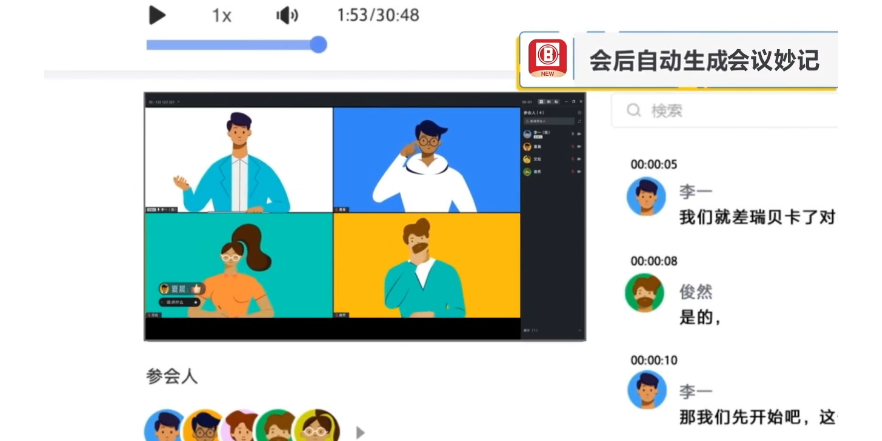Click 李一's avatar at 00:00:05

click(x=646, y=197)
